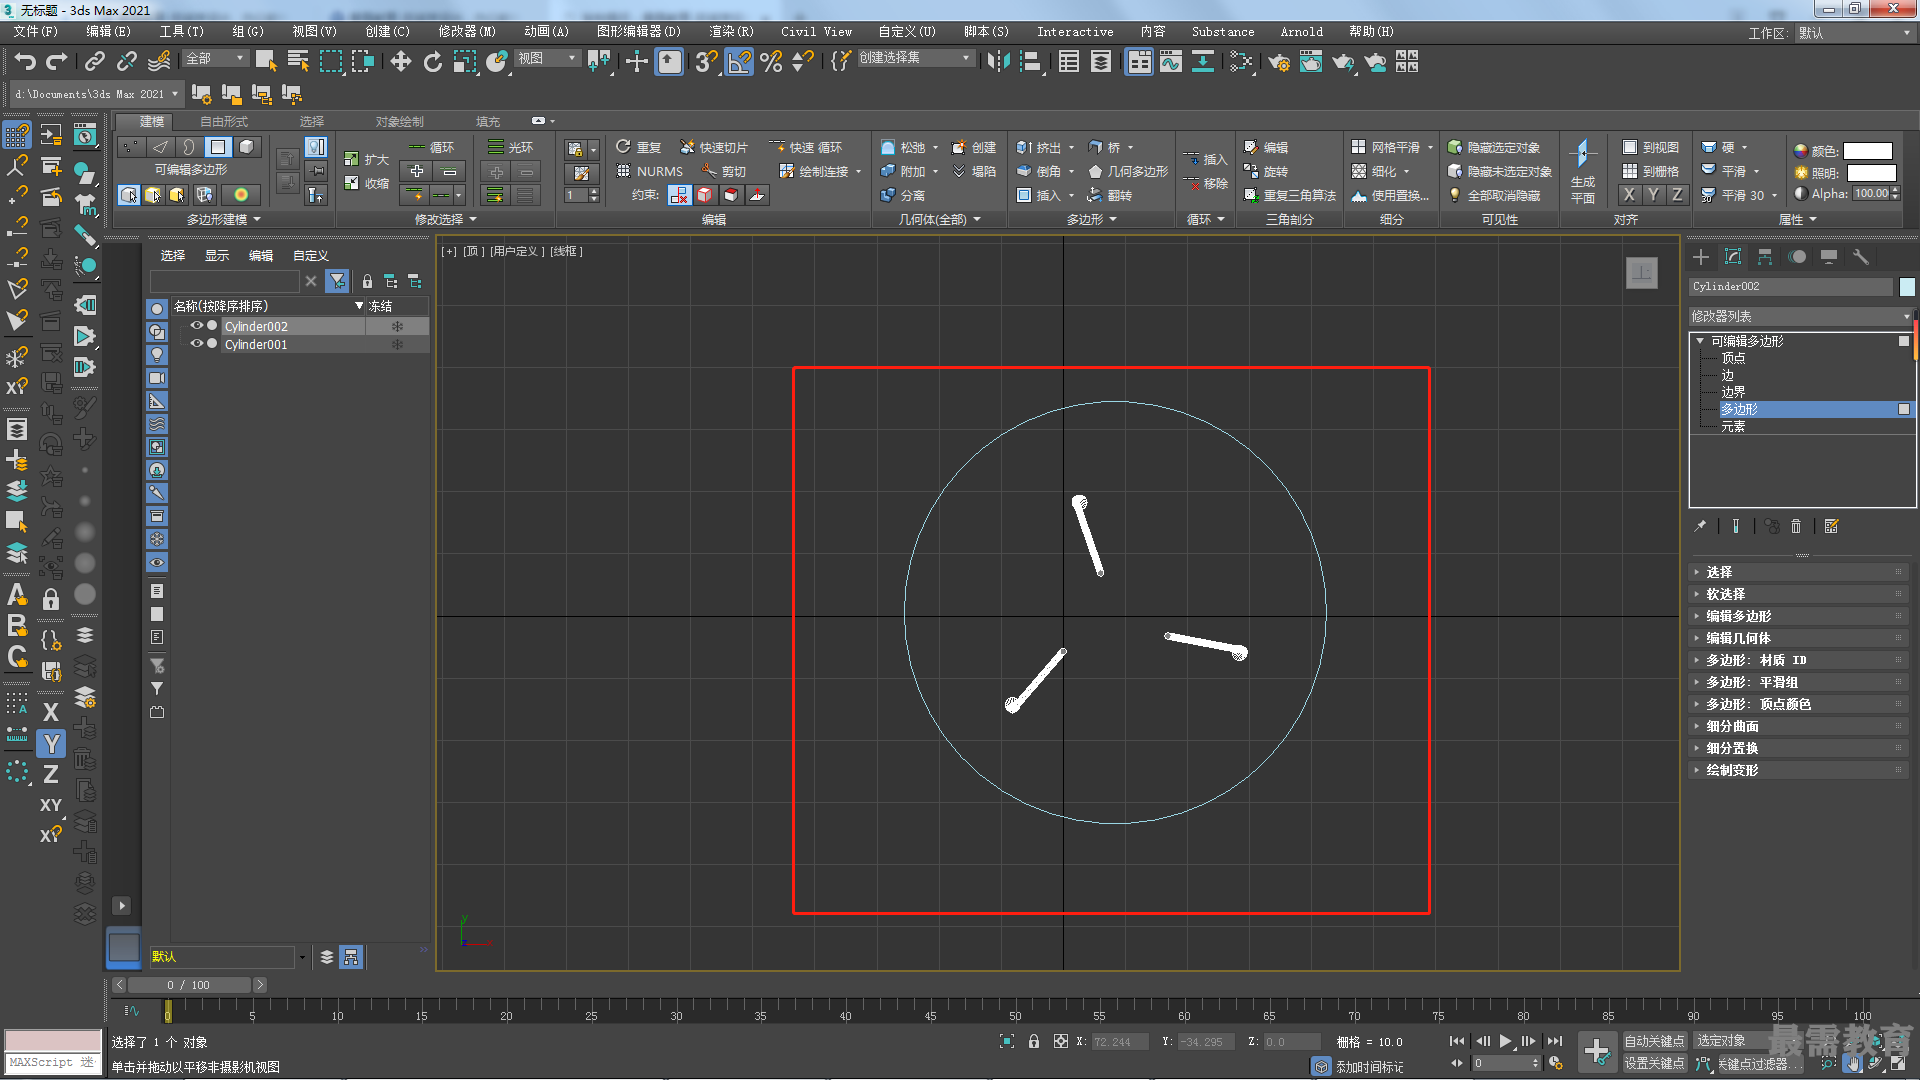Activate the Select and Rotate tool
This screenshot has height=1080, width=1920.
click(x=432, y=62)
